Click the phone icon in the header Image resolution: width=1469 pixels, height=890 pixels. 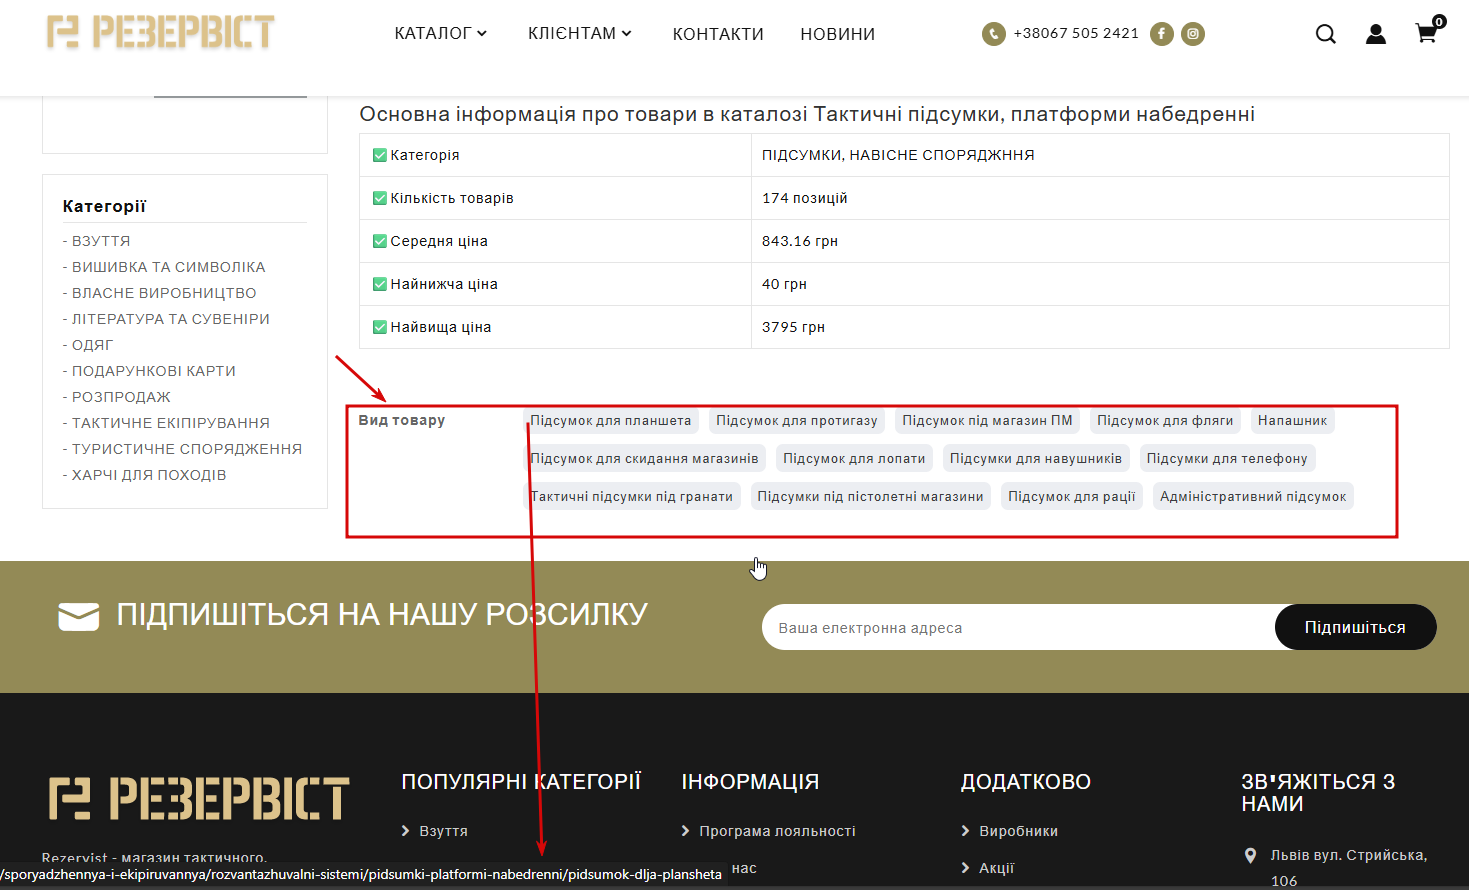(x=993, y=34)
